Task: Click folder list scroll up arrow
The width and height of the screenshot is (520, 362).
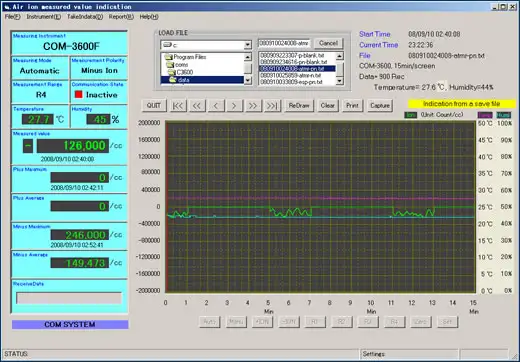Action: click(247, 57)
